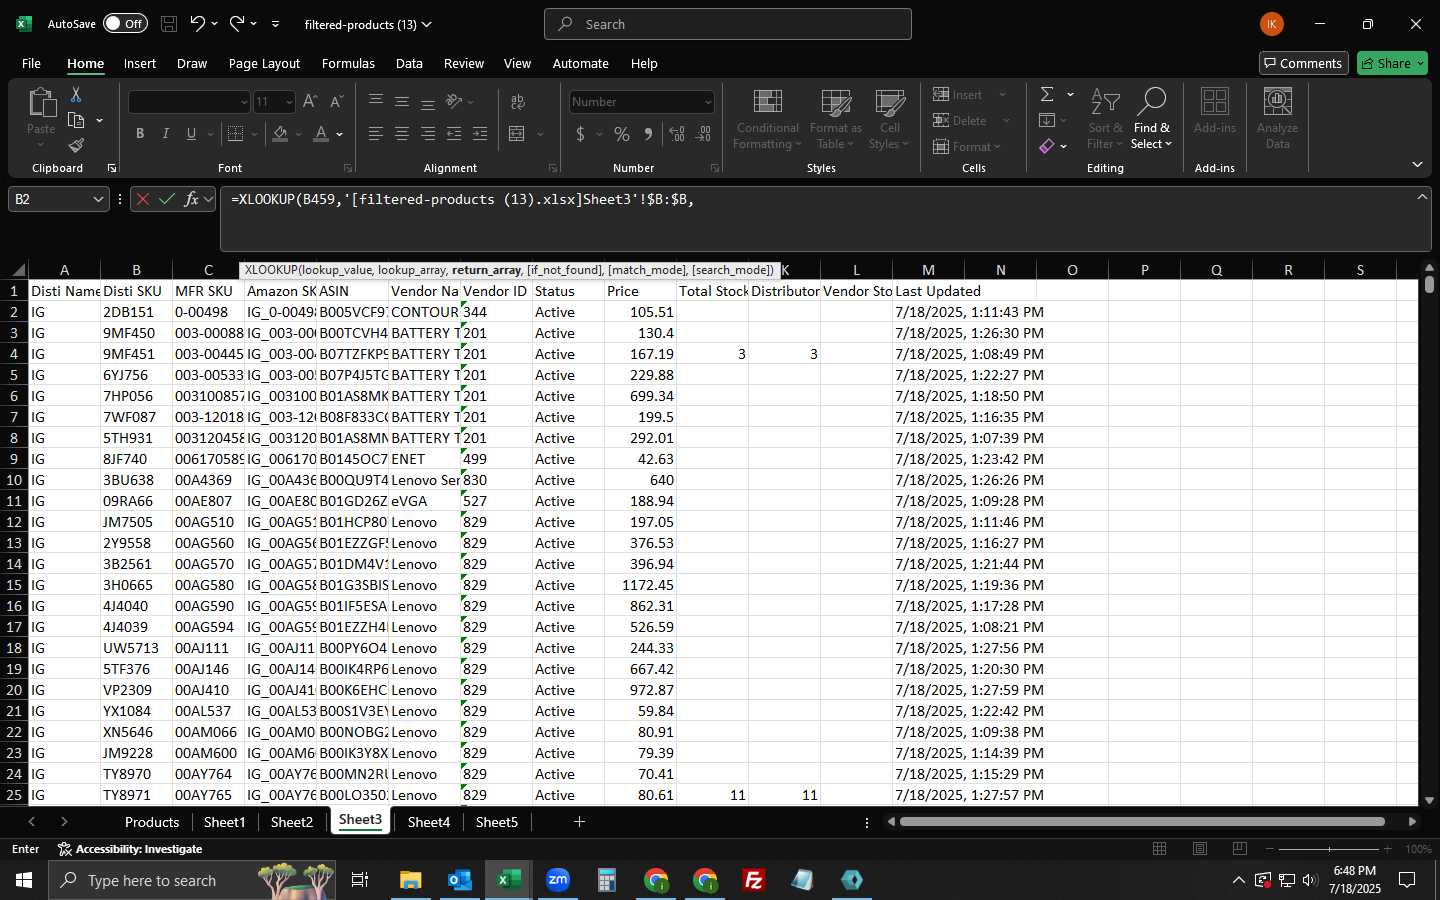
Task: Toggle Underline formatting
Action: pyautogui.click(x=191, y=134)
